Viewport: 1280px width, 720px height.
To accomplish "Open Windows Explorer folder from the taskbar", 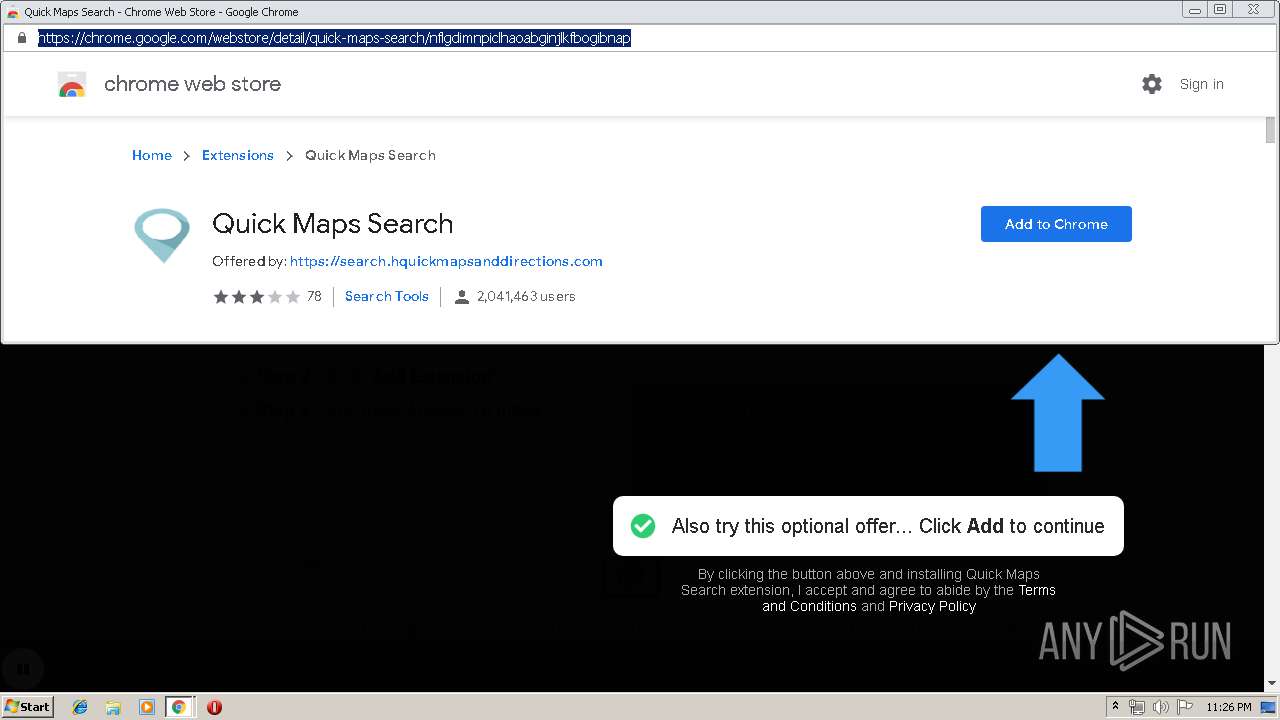I will click(113, 707).
